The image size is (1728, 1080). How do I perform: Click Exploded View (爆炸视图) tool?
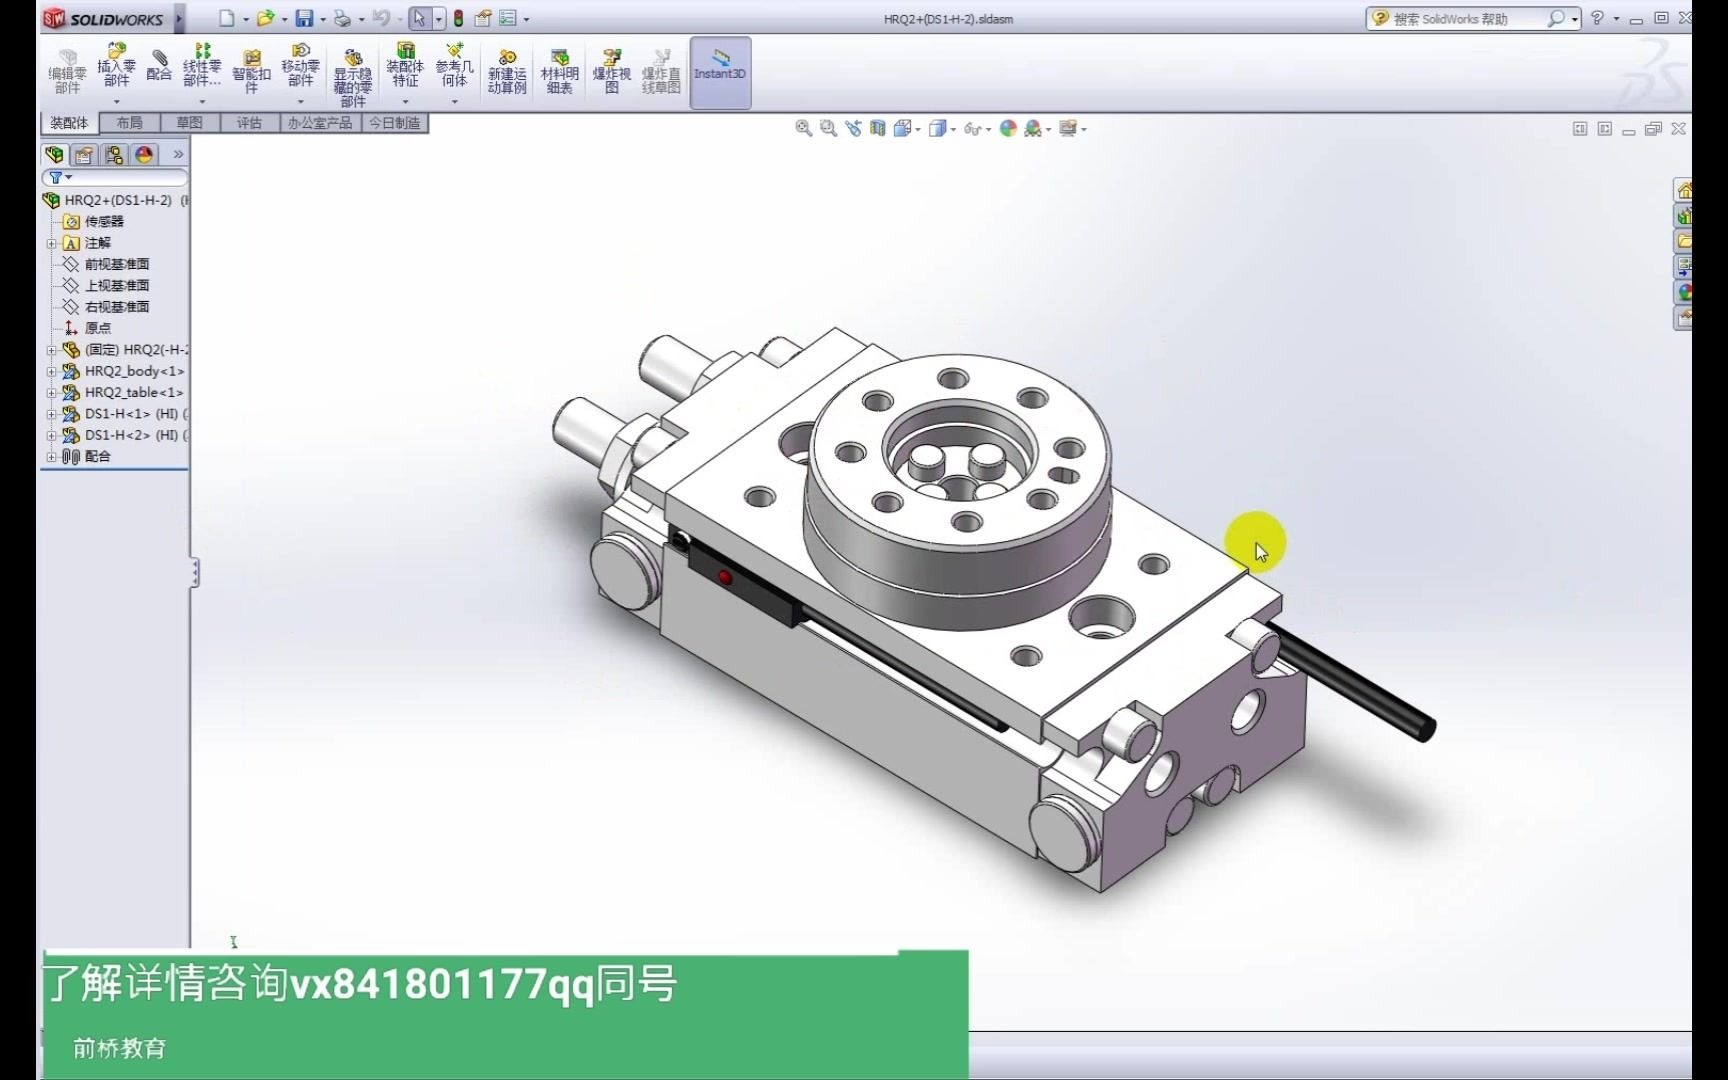611,72
